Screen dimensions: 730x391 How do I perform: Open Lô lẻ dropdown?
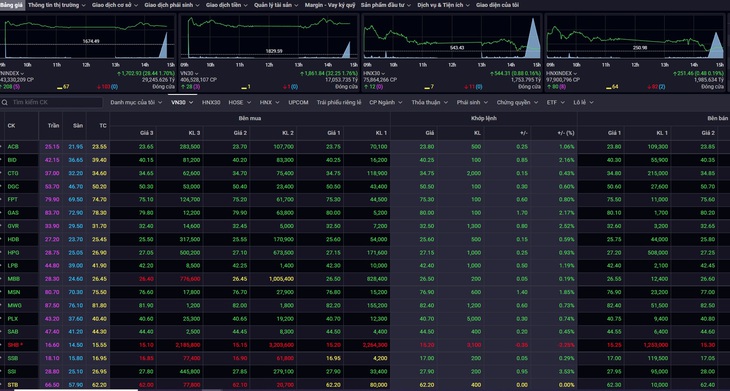click(x=583, y=102)
